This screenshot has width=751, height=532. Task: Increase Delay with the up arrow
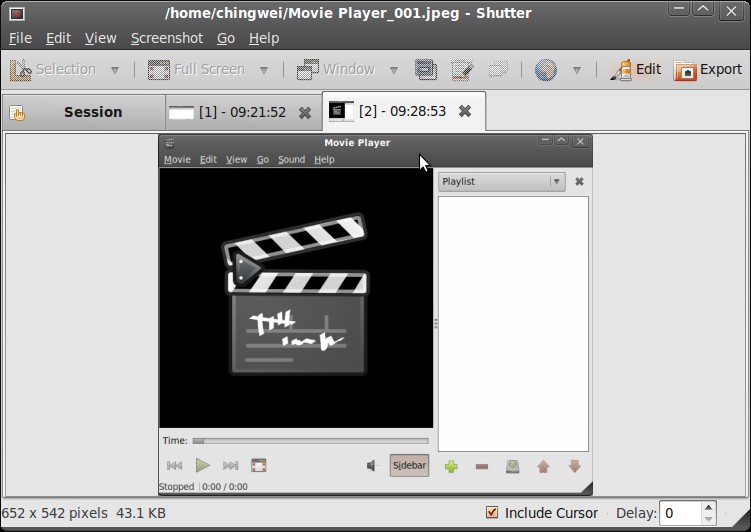[708, 507]
